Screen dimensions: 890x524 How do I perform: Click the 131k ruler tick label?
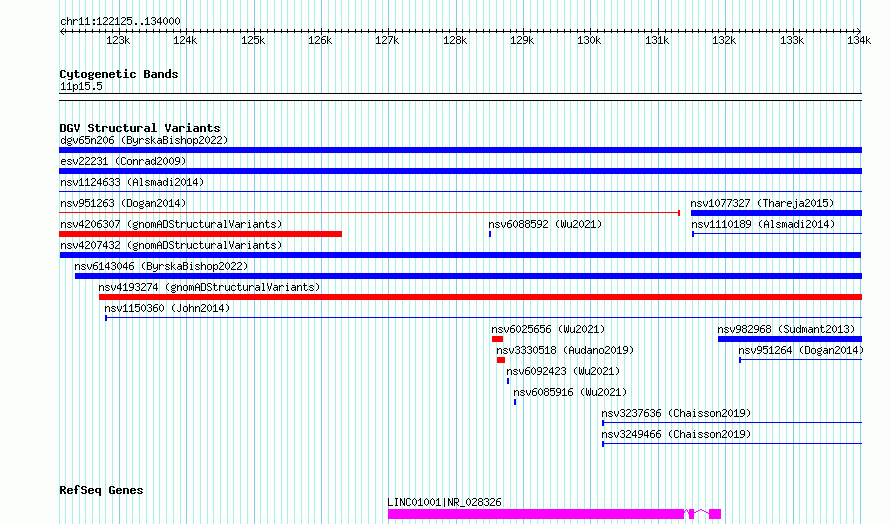(x=657, y=40)
